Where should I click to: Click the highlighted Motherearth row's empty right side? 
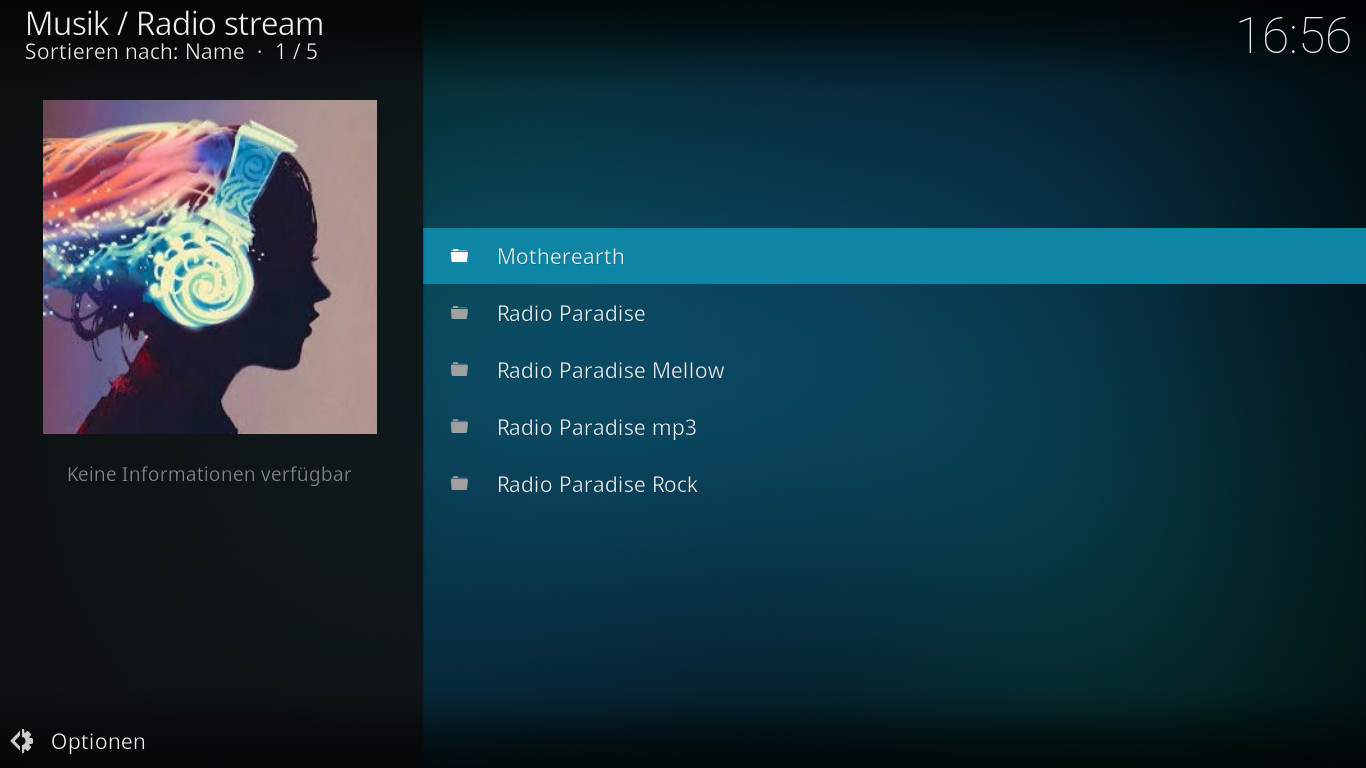(x=1000, y=256)
